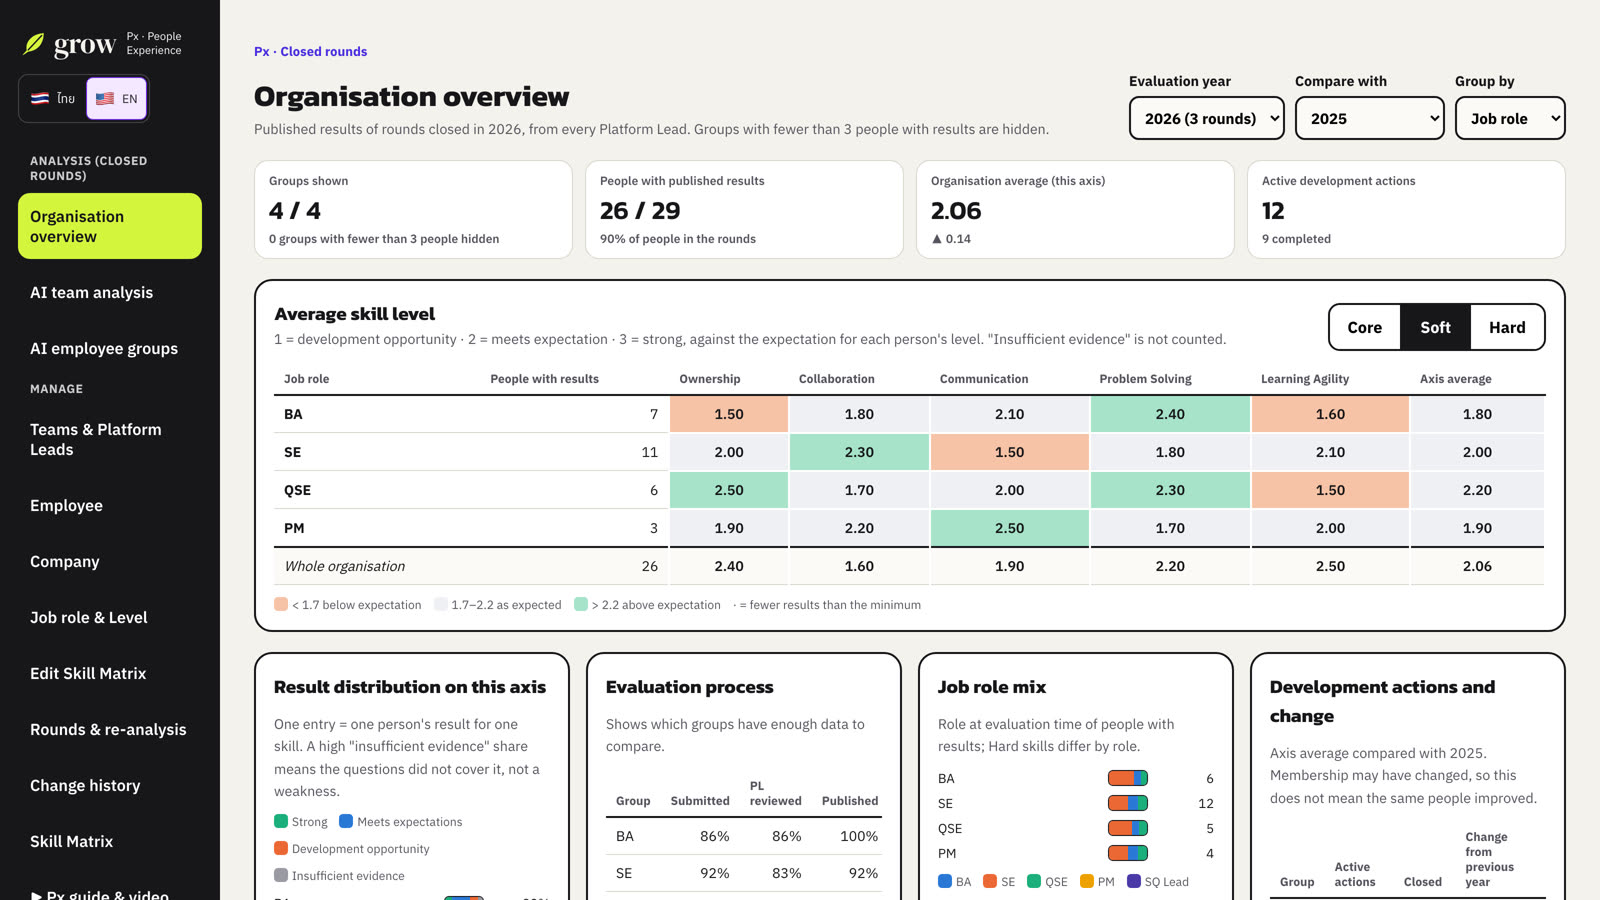Viewport: 1600px width, 900px height.
Task: Open the Employee management page
Action: point(110,506)
